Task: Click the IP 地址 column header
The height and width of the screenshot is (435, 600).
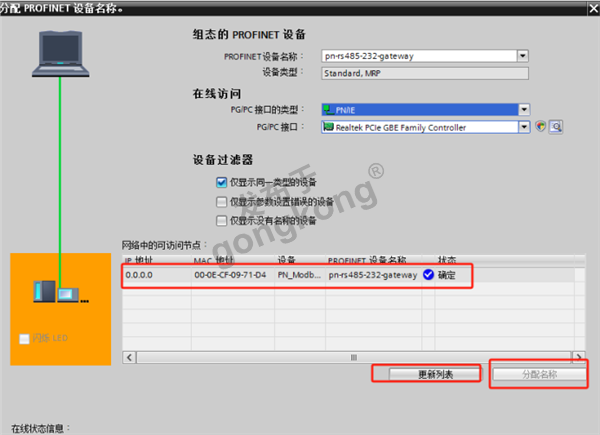Action: [157, 260]
